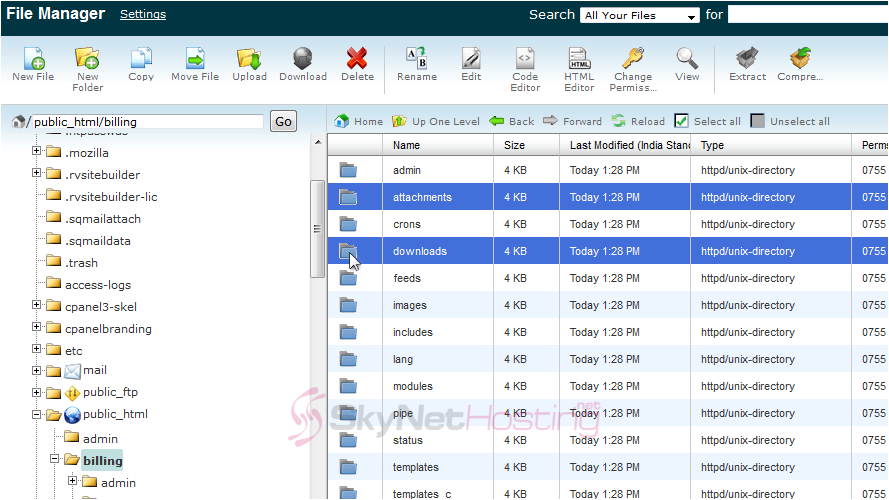Navigate Back with green arrow
Screen dimensions: 889x500
(x=511, y=121)
